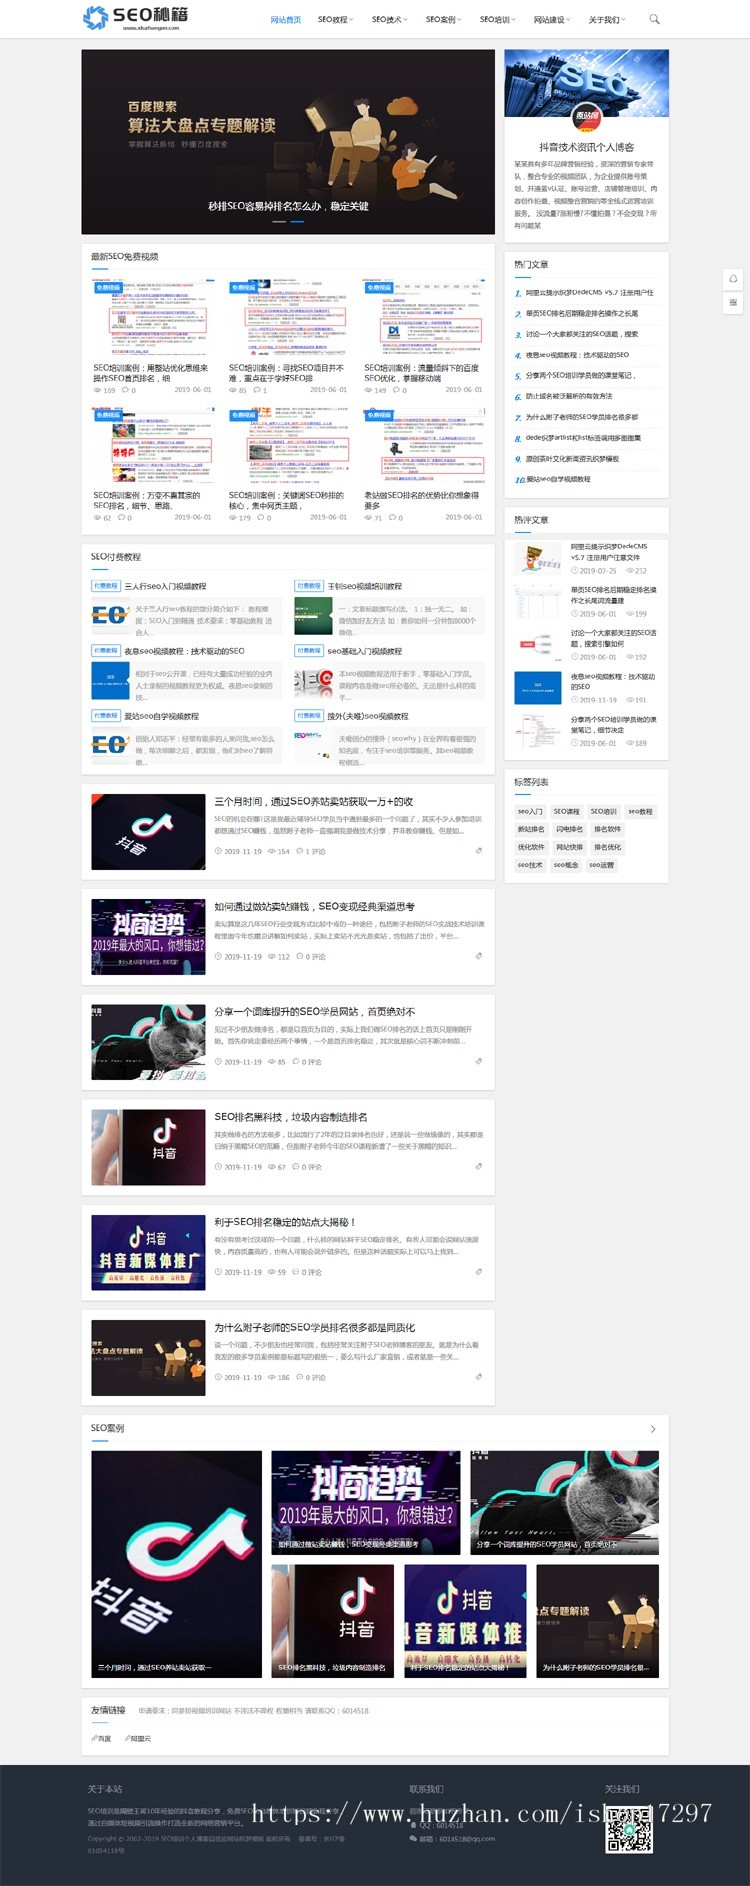
Task: Click the seo入门 tag
Action: click(530, 811)
